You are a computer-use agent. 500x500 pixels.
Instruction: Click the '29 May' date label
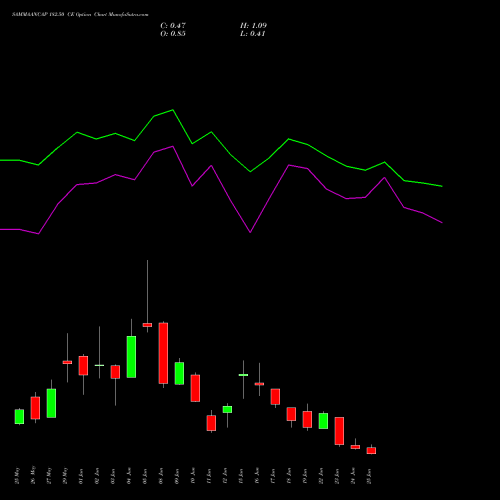pyautogui.click(x=66, y=476)
